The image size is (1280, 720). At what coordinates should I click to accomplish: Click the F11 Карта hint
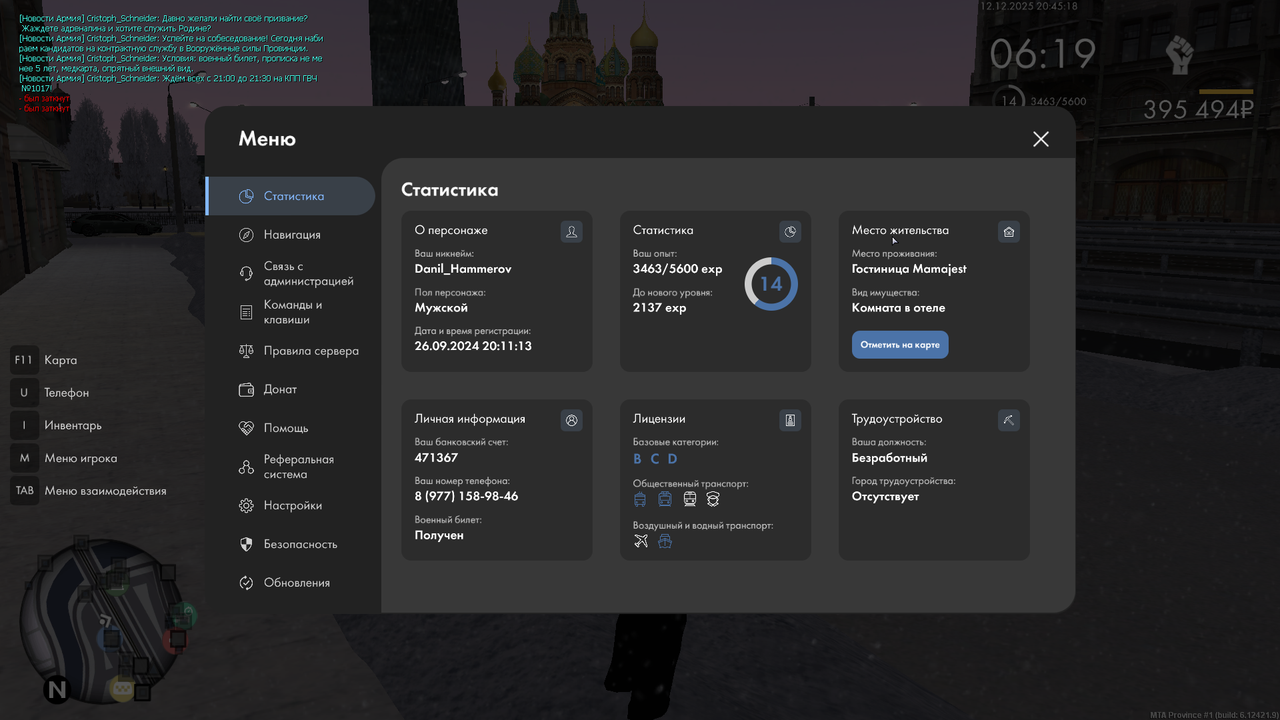44,360
